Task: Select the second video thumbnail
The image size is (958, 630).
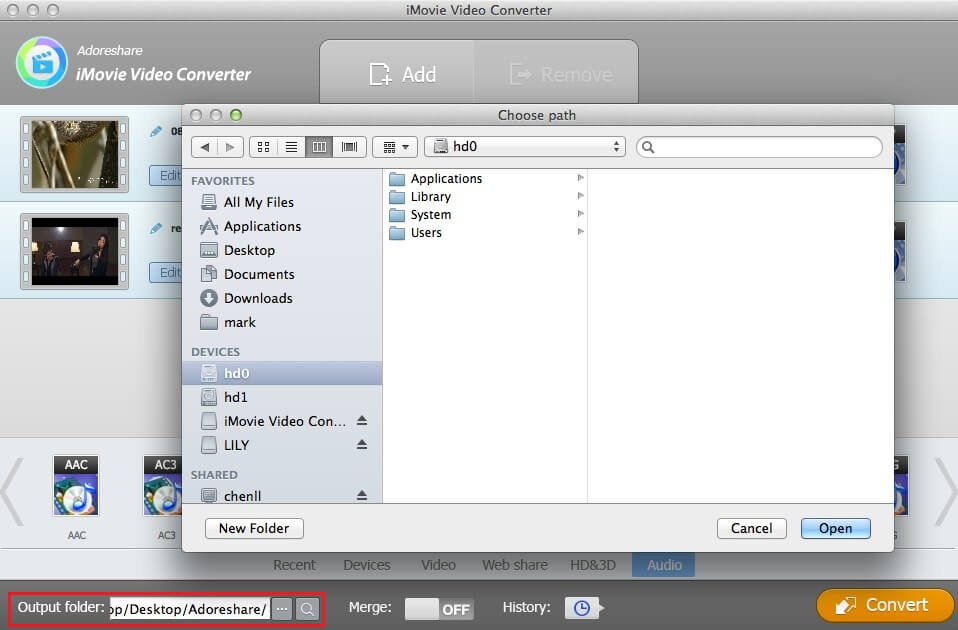Action: point(75,251)
